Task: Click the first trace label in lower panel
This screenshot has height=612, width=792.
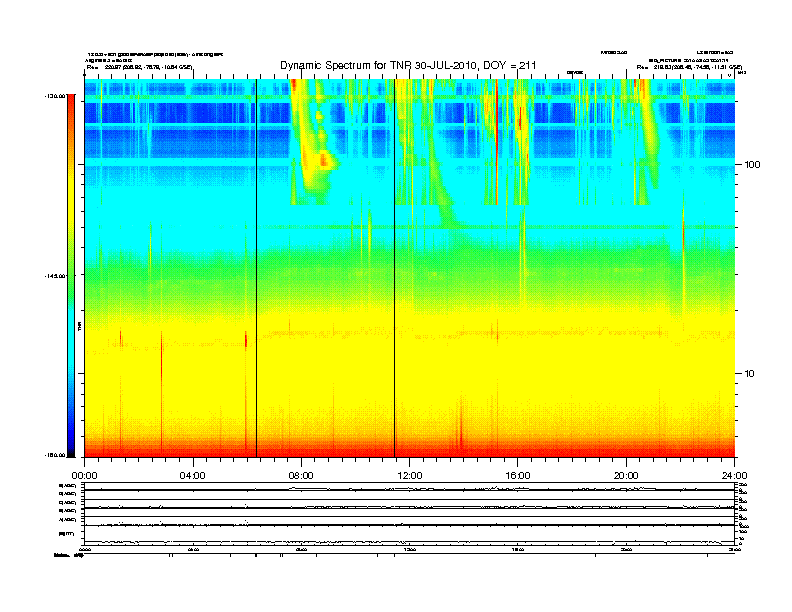Action: click(67, 485)
